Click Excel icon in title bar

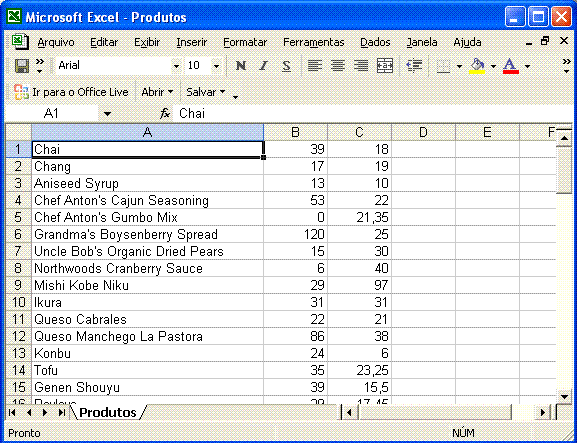point(14,16)
